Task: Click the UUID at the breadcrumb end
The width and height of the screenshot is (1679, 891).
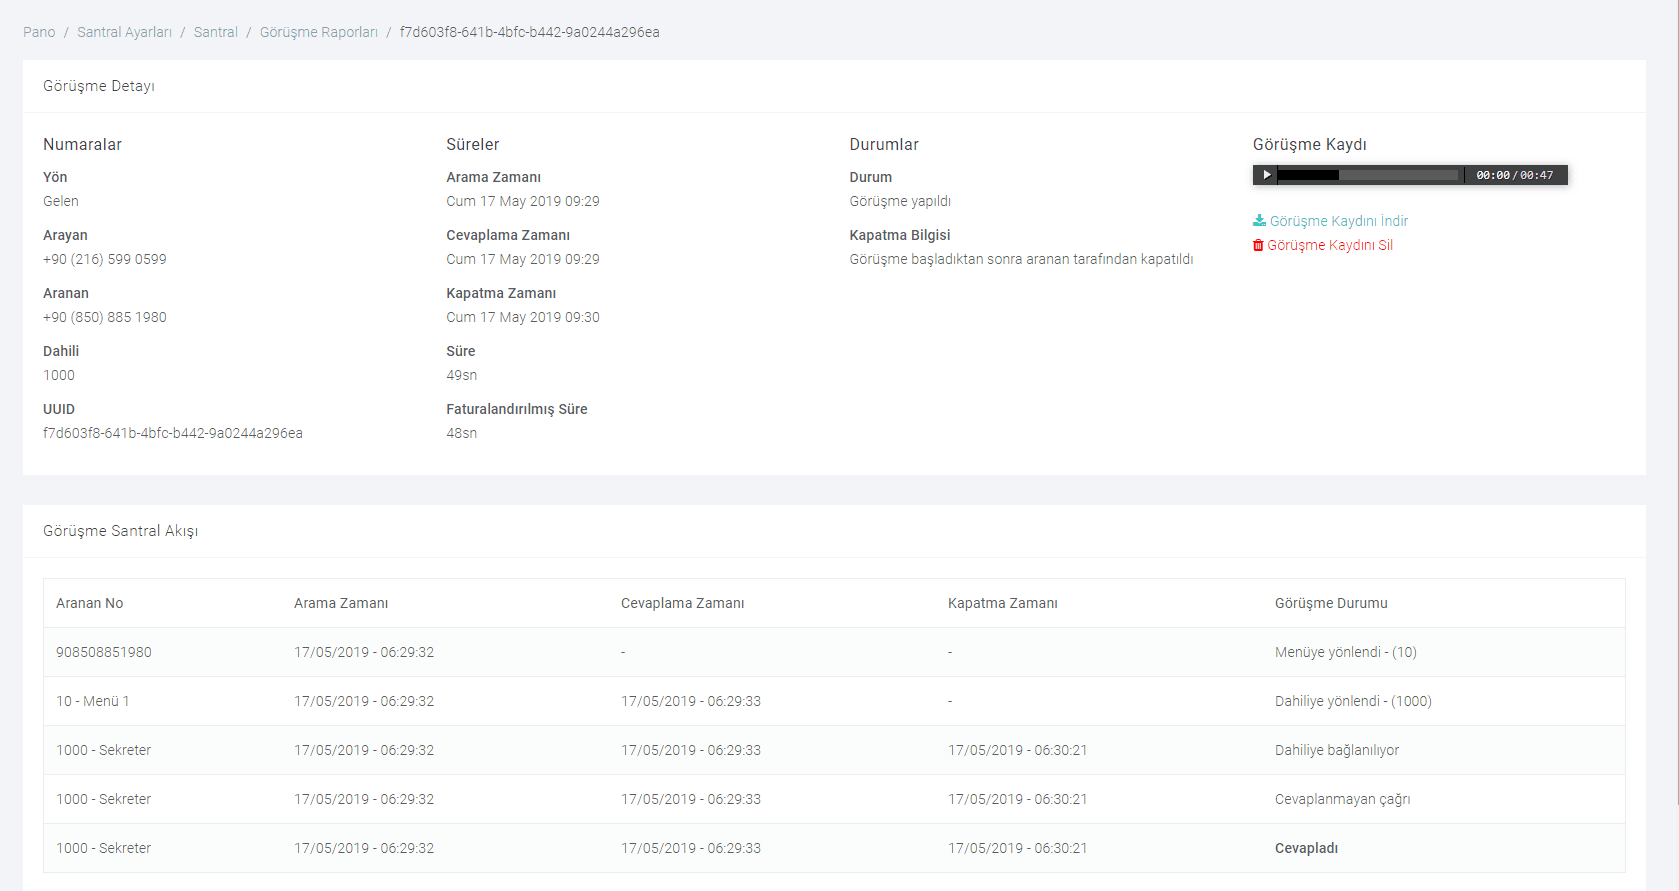Action: [x=529, y=32]
